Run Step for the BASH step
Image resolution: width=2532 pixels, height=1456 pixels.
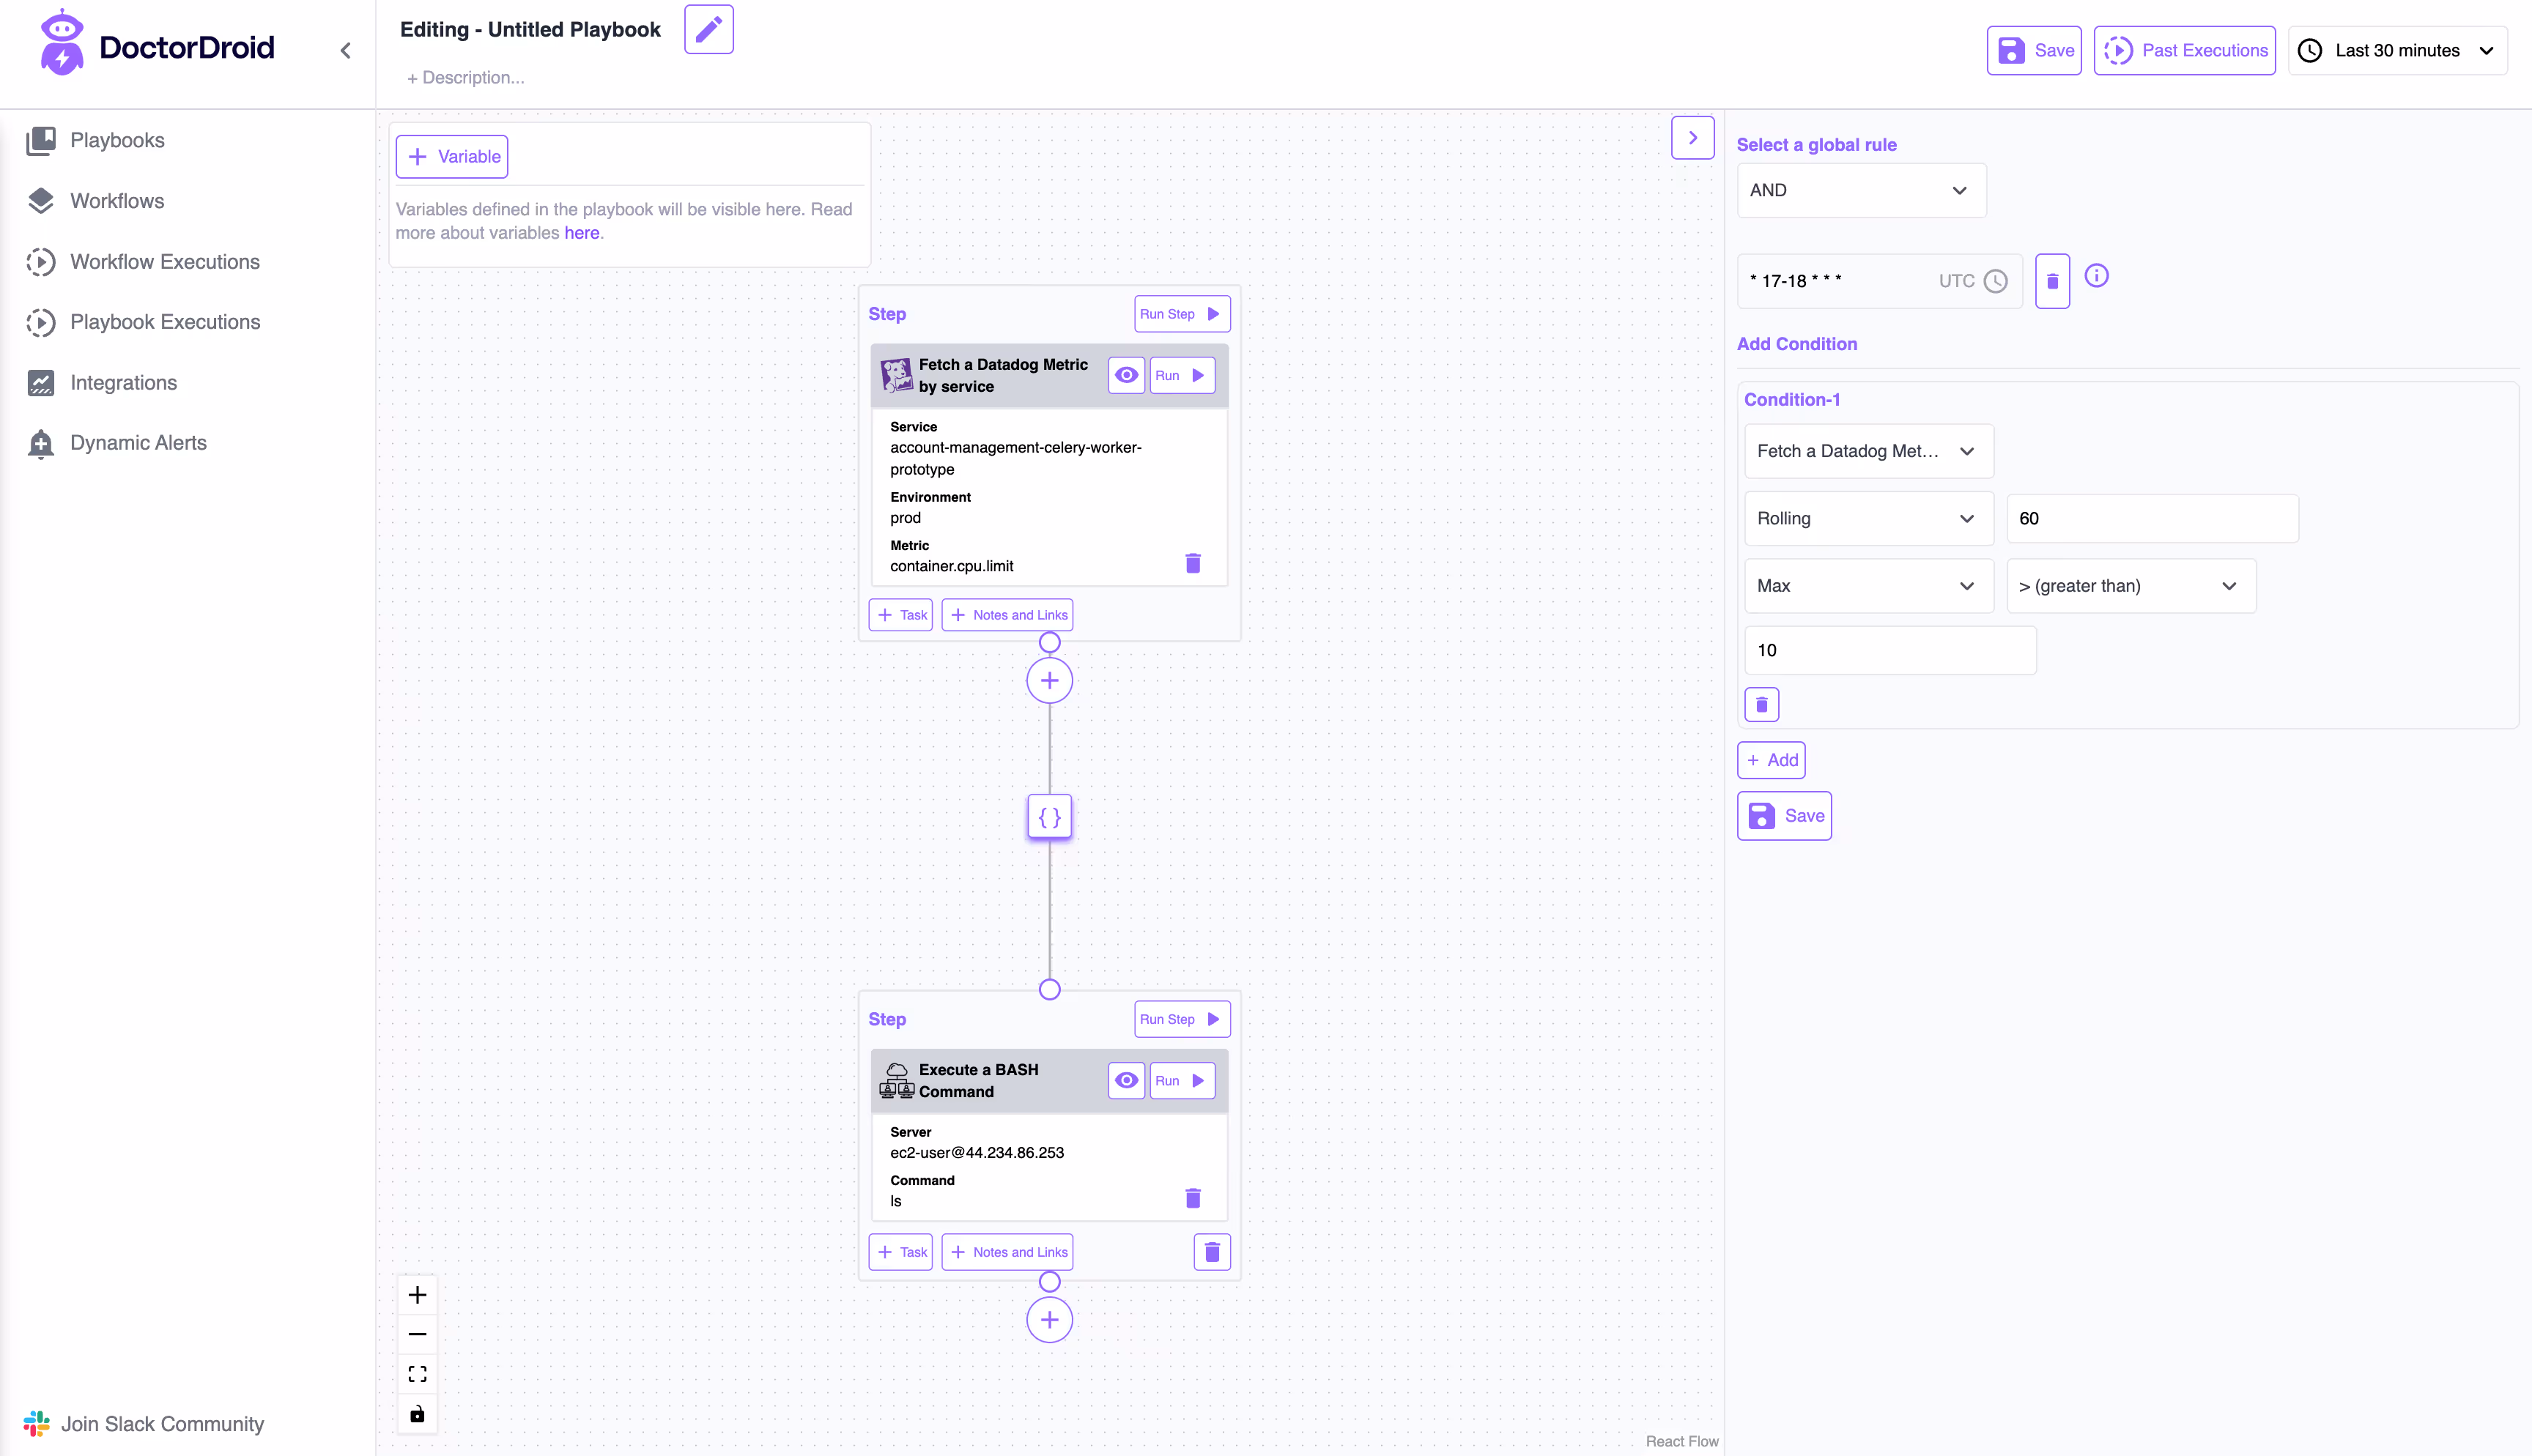1181,1019
